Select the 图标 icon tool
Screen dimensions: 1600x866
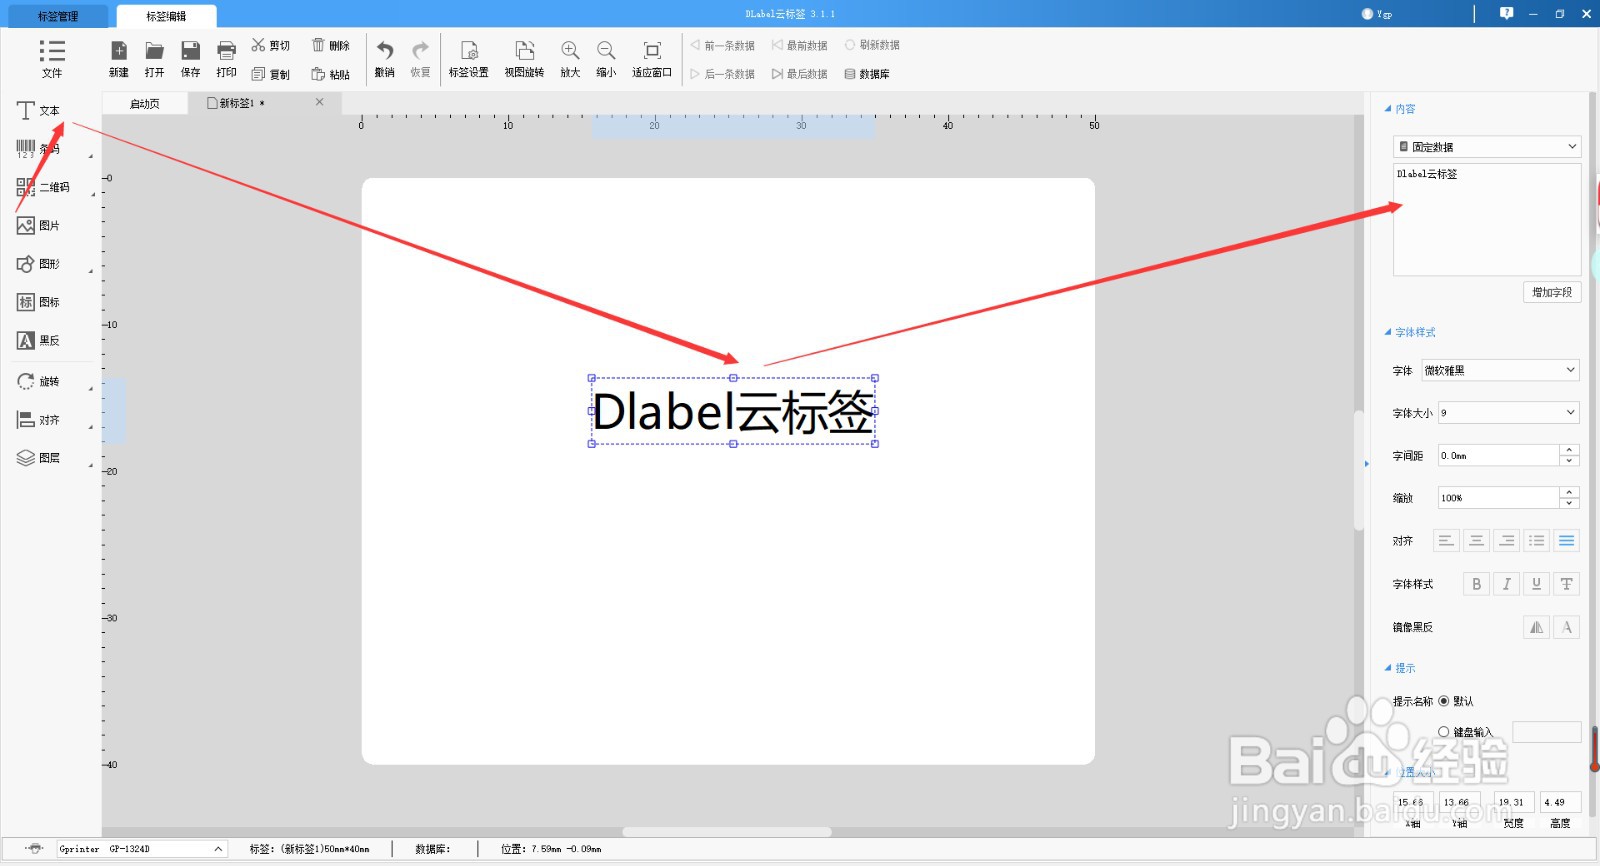pyautogui.click(x=39, y=302)
